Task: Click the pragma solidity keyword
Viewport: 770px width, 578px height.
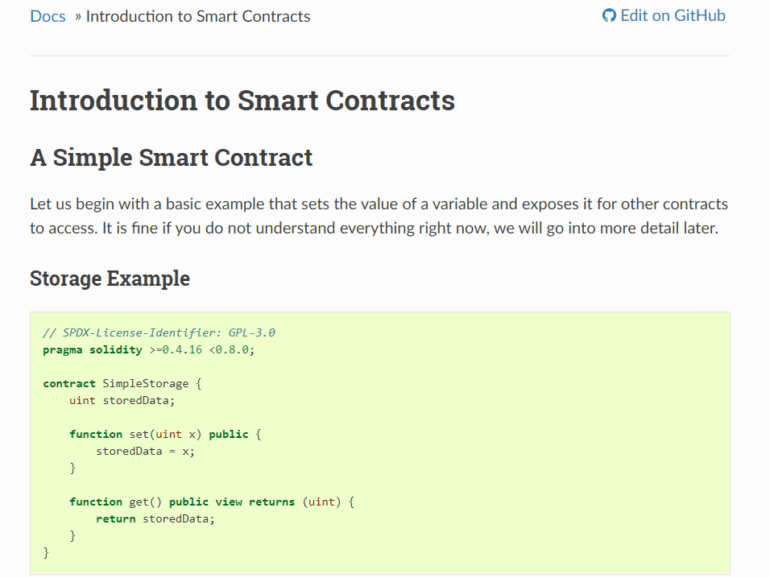Action: 92,350
